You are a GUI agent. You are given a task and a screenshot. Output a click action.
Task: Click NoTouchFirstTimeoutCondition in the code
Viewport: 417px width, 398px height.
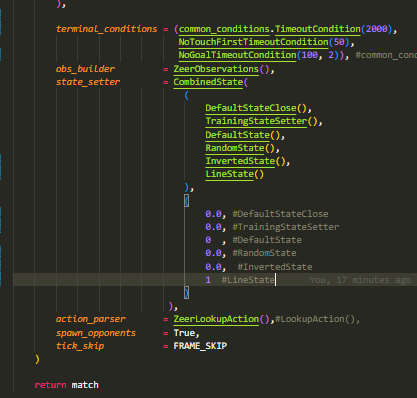click(253, 42)
